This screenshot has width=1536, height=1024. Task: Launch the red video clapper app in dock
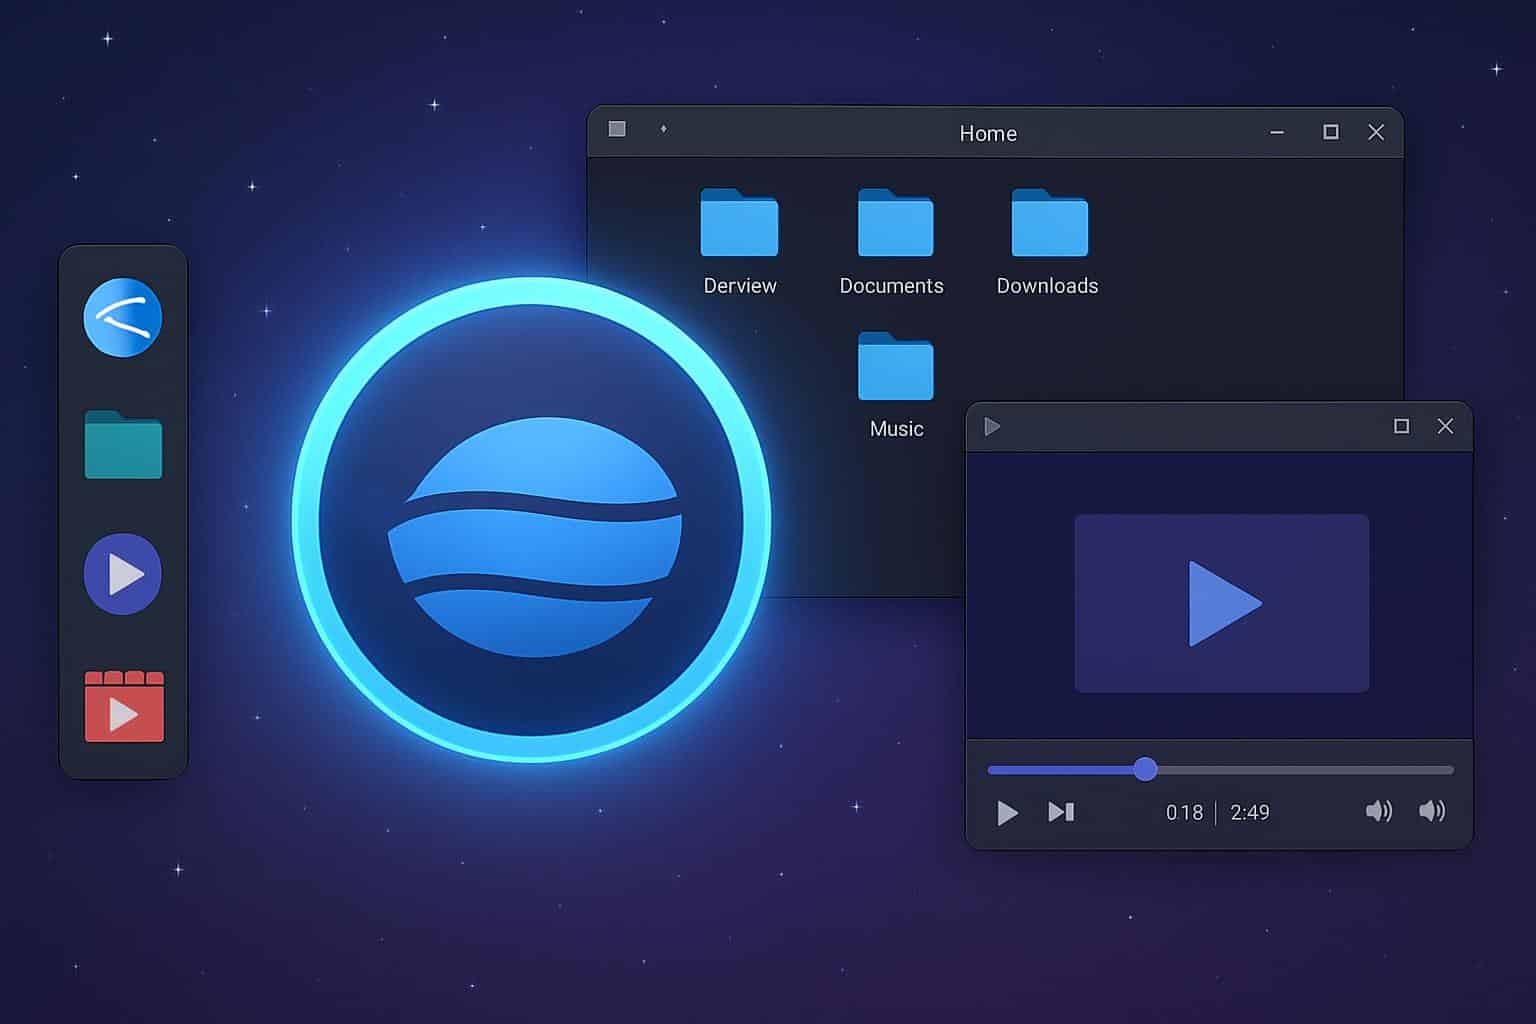coord(124,707)
